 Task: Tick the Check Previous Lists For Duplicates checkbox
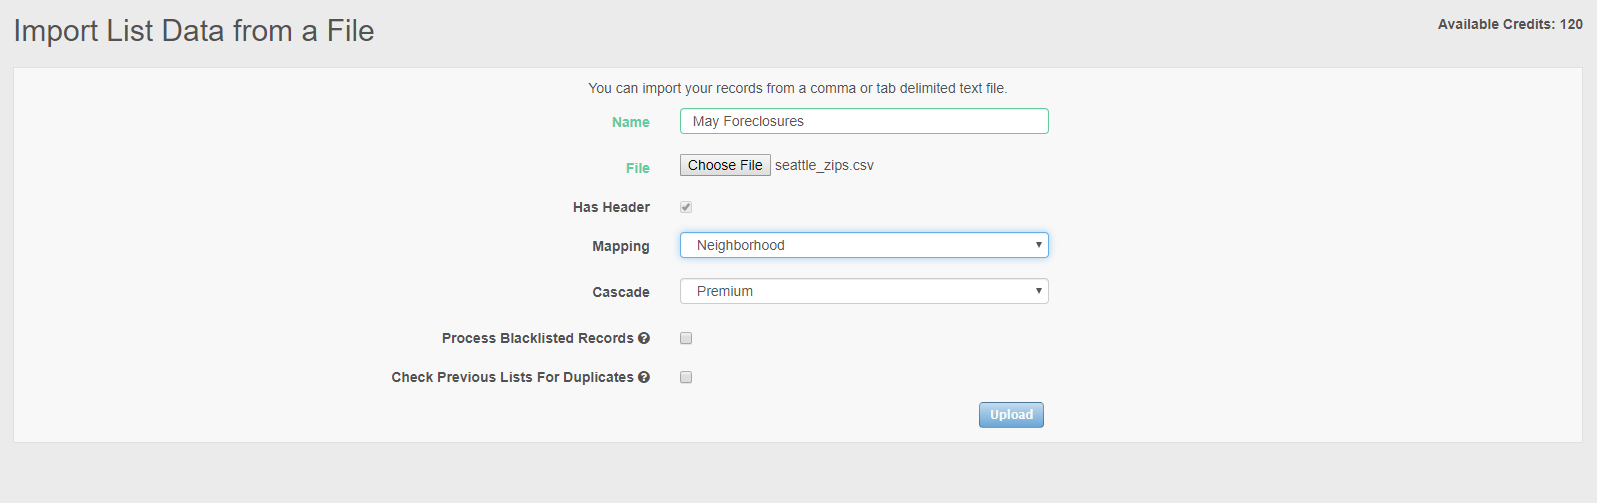point(686,377)
